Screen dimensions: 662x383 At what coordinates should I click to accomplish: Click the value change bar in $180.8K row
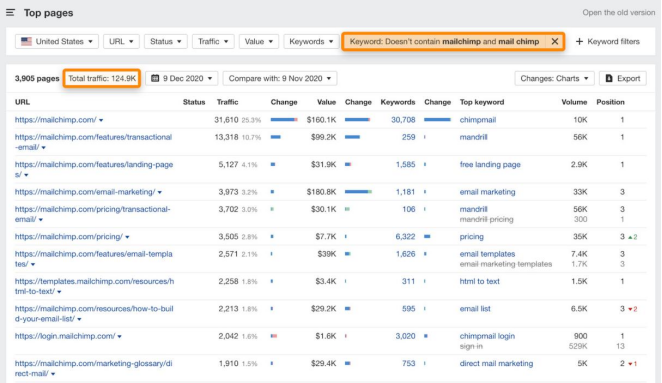click(x=358, y=192)
